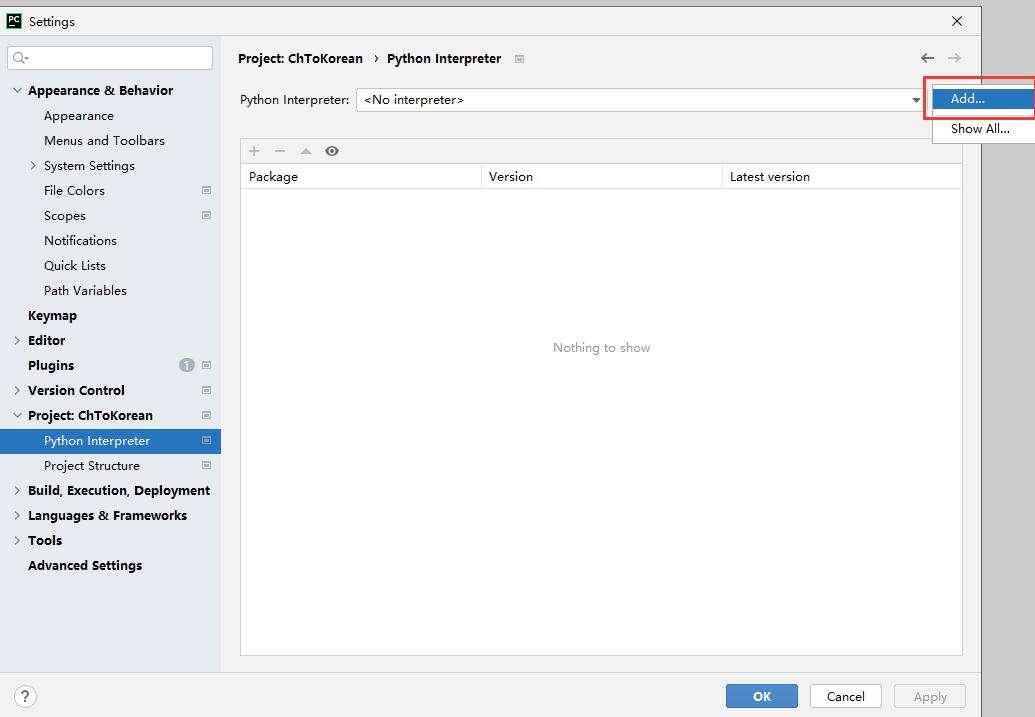This screenshot has height=717, width=1035.
Task: Click the Cancel button
Action: pos(846,697)
